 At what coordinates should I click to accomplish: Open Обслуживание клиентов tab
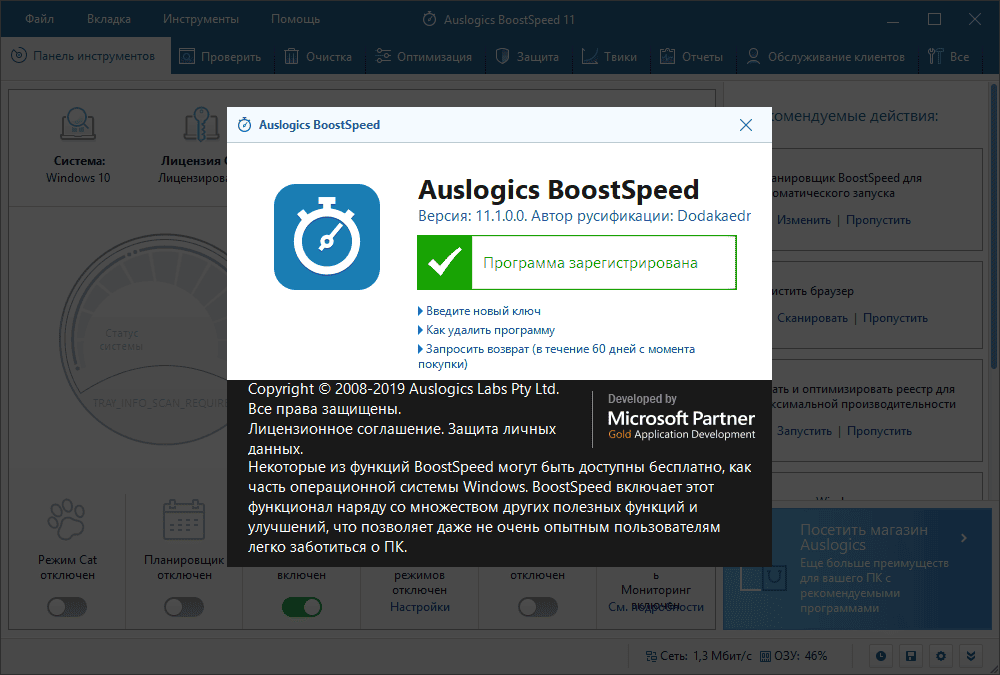825,57
